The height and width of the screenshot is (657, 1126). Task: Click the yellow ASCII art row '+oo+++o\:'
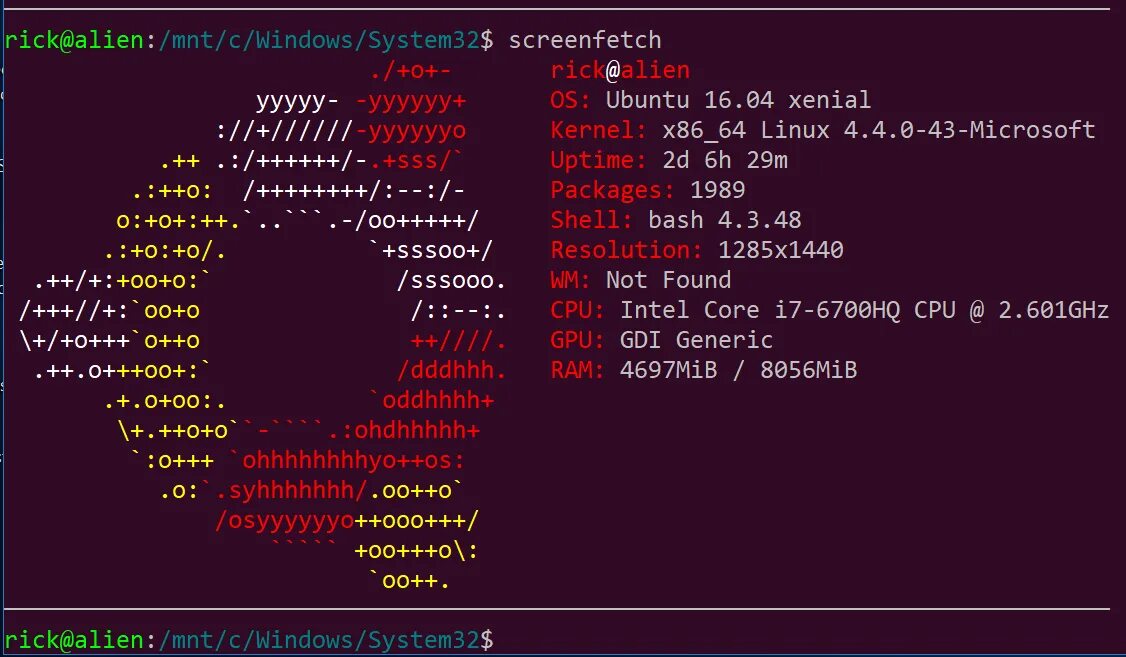pyautogui.click(x=417, y=551)
